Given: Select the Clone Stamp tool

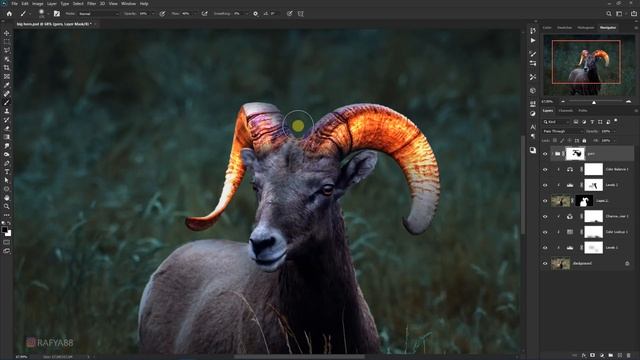Looking at the screenshot, I should (7, 111).
